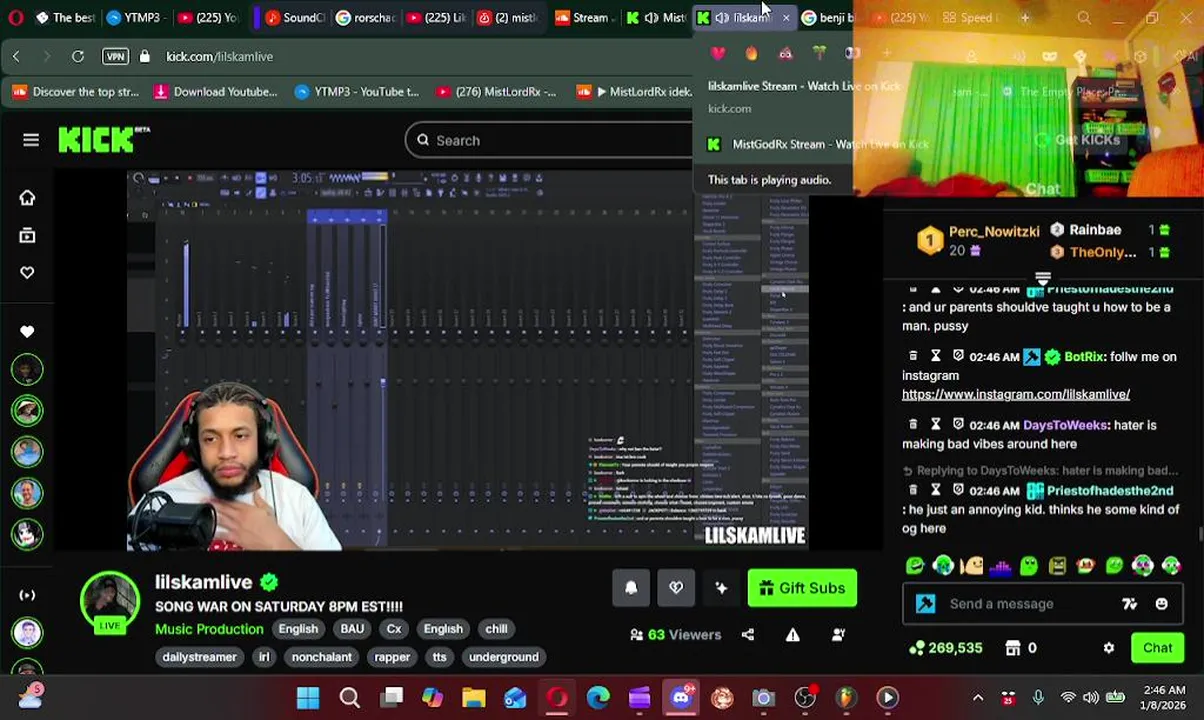Show hidden system tray icons chevron
Screen dimensions: 1204x720
coord(978,698)
